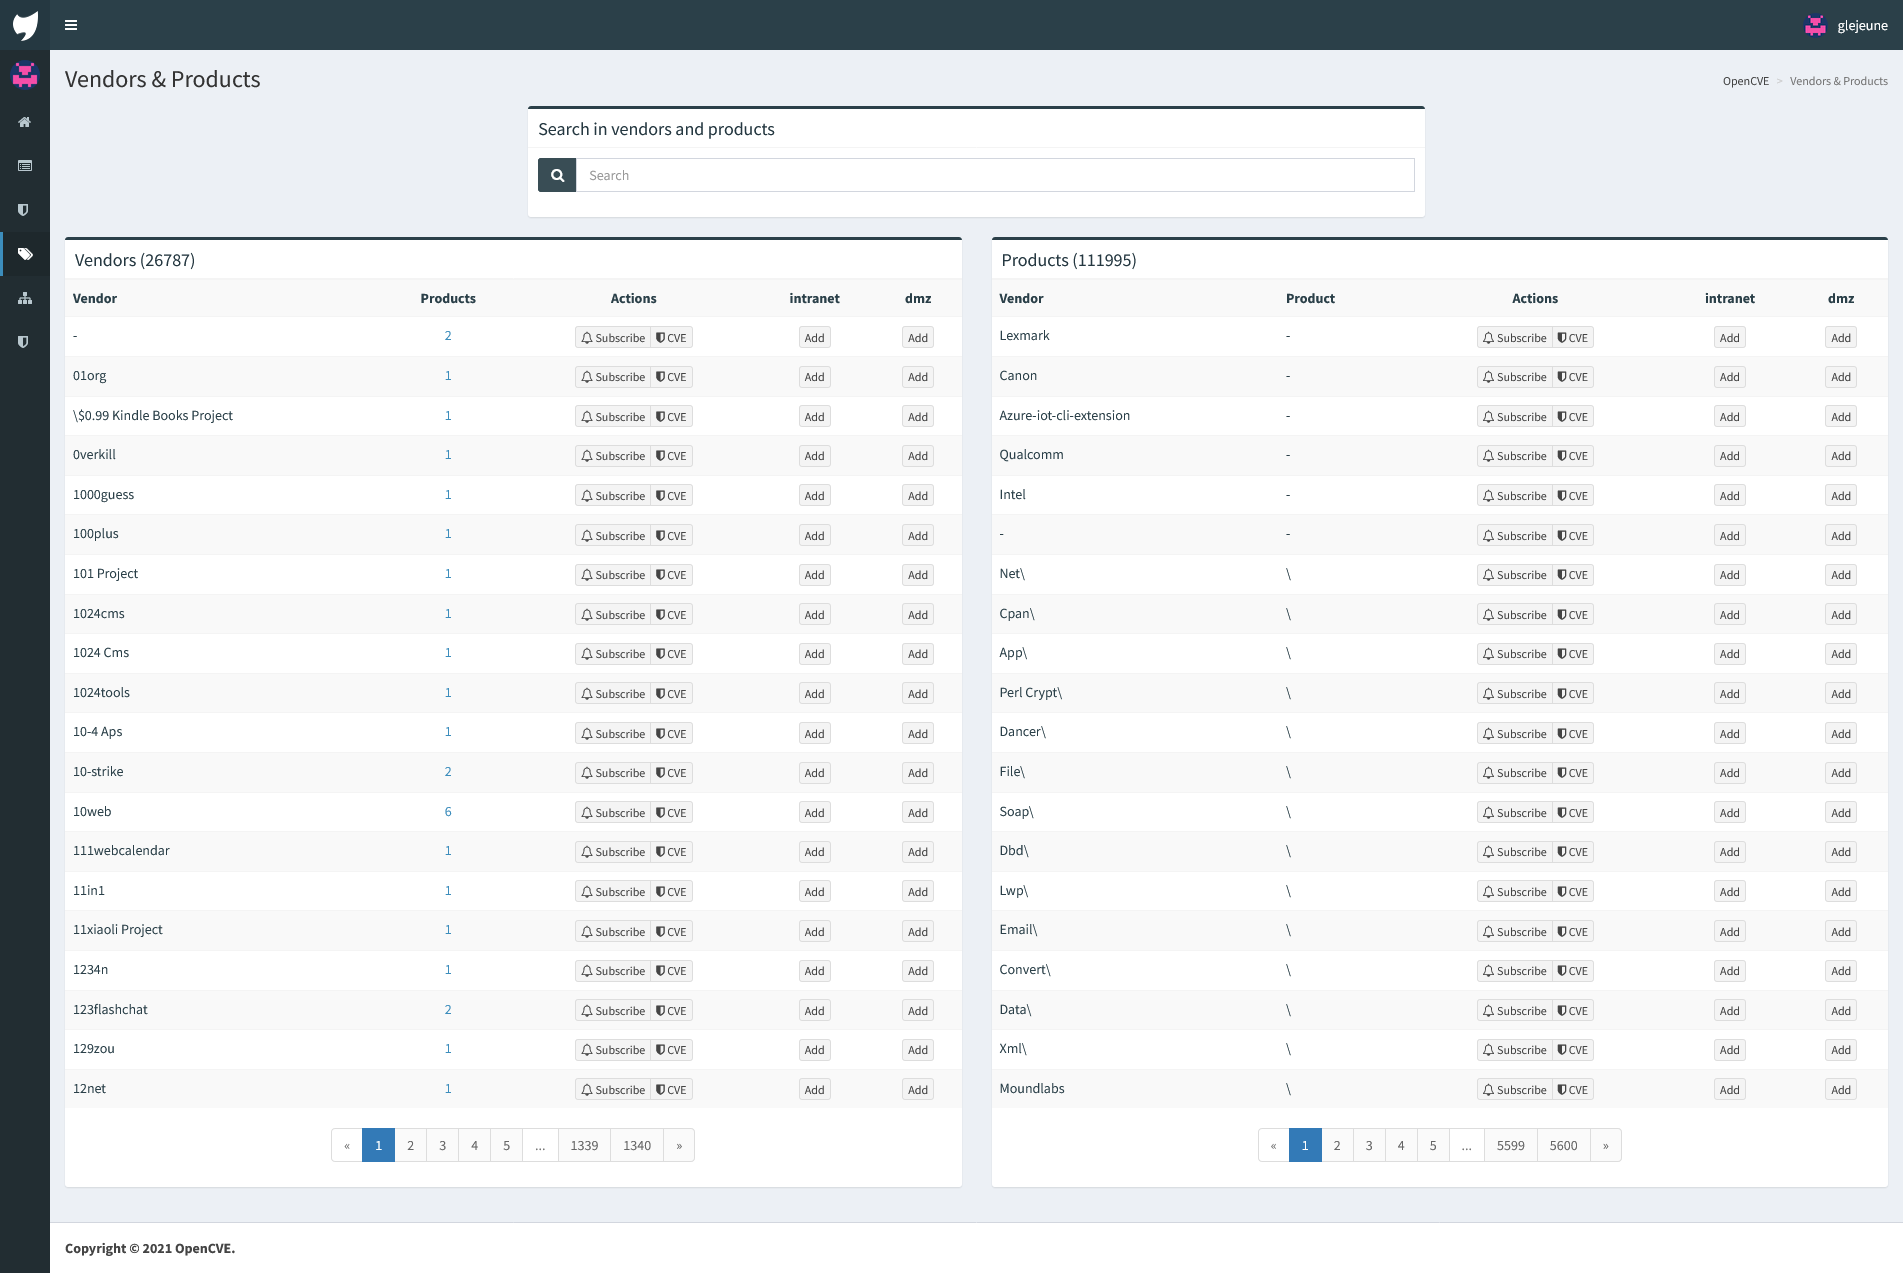This screenshot has height=1273, width=1903.
Task: Add Xml\ product row to dmz
Action: (x=1841, y=1050)
